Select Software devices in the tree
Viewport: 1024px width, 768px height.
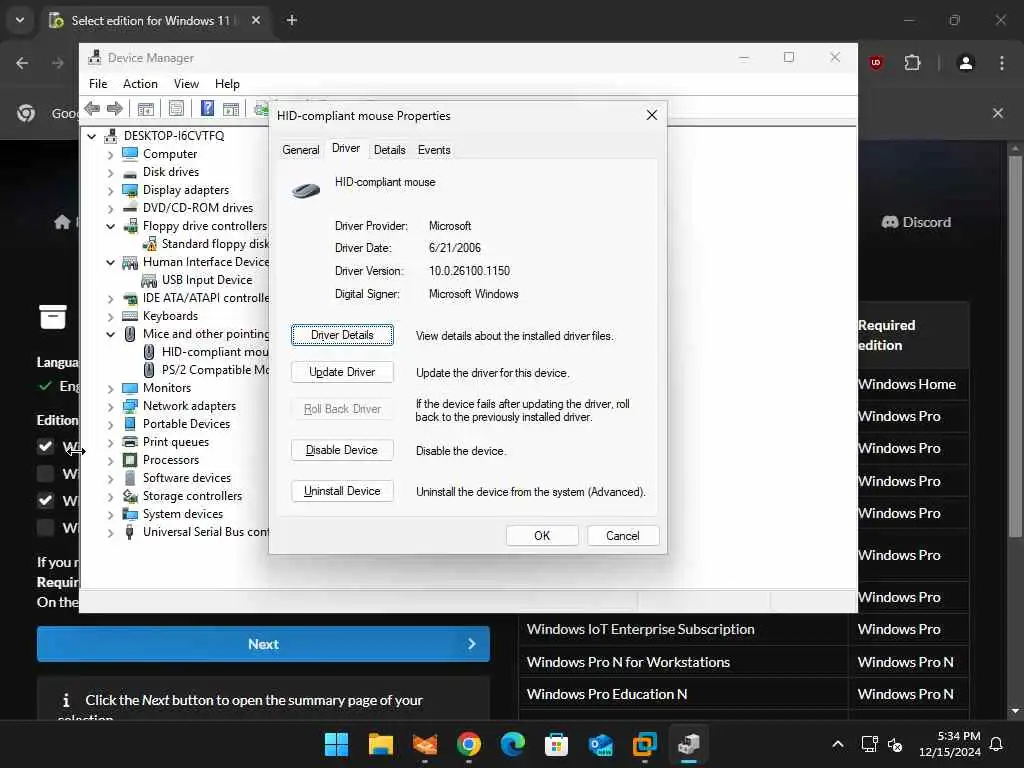187,478
